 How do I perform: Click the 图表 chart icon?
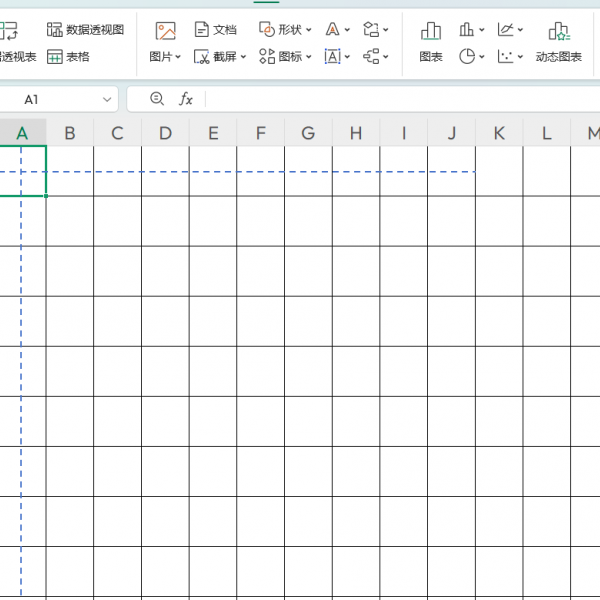(431, 31)
